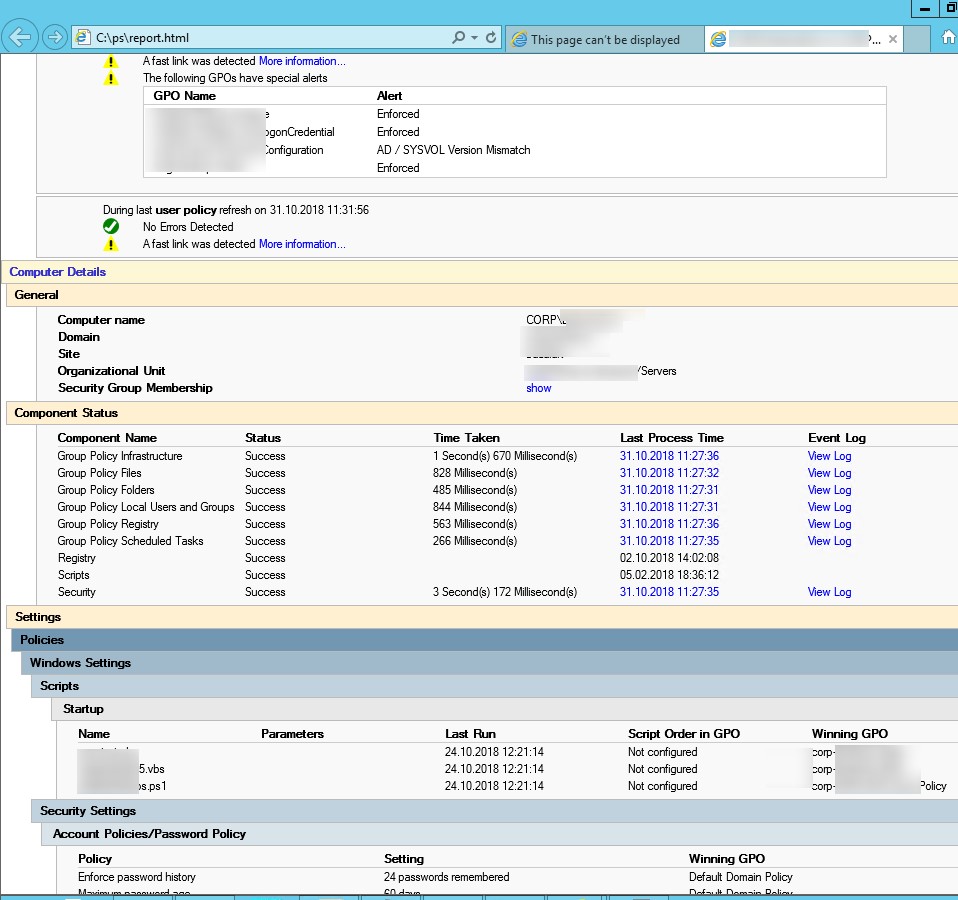
Task: Click the browser Back arrow button
Action: coord(20,38)
